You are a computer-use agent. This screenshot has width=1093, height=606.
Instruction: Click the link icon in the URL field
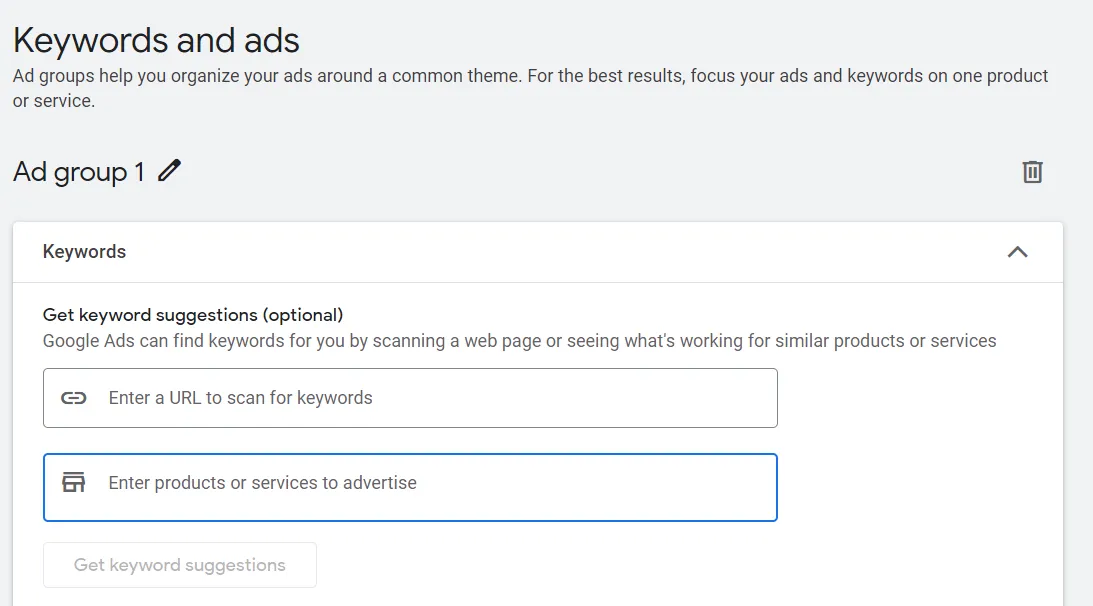click(x=73, y=398)
